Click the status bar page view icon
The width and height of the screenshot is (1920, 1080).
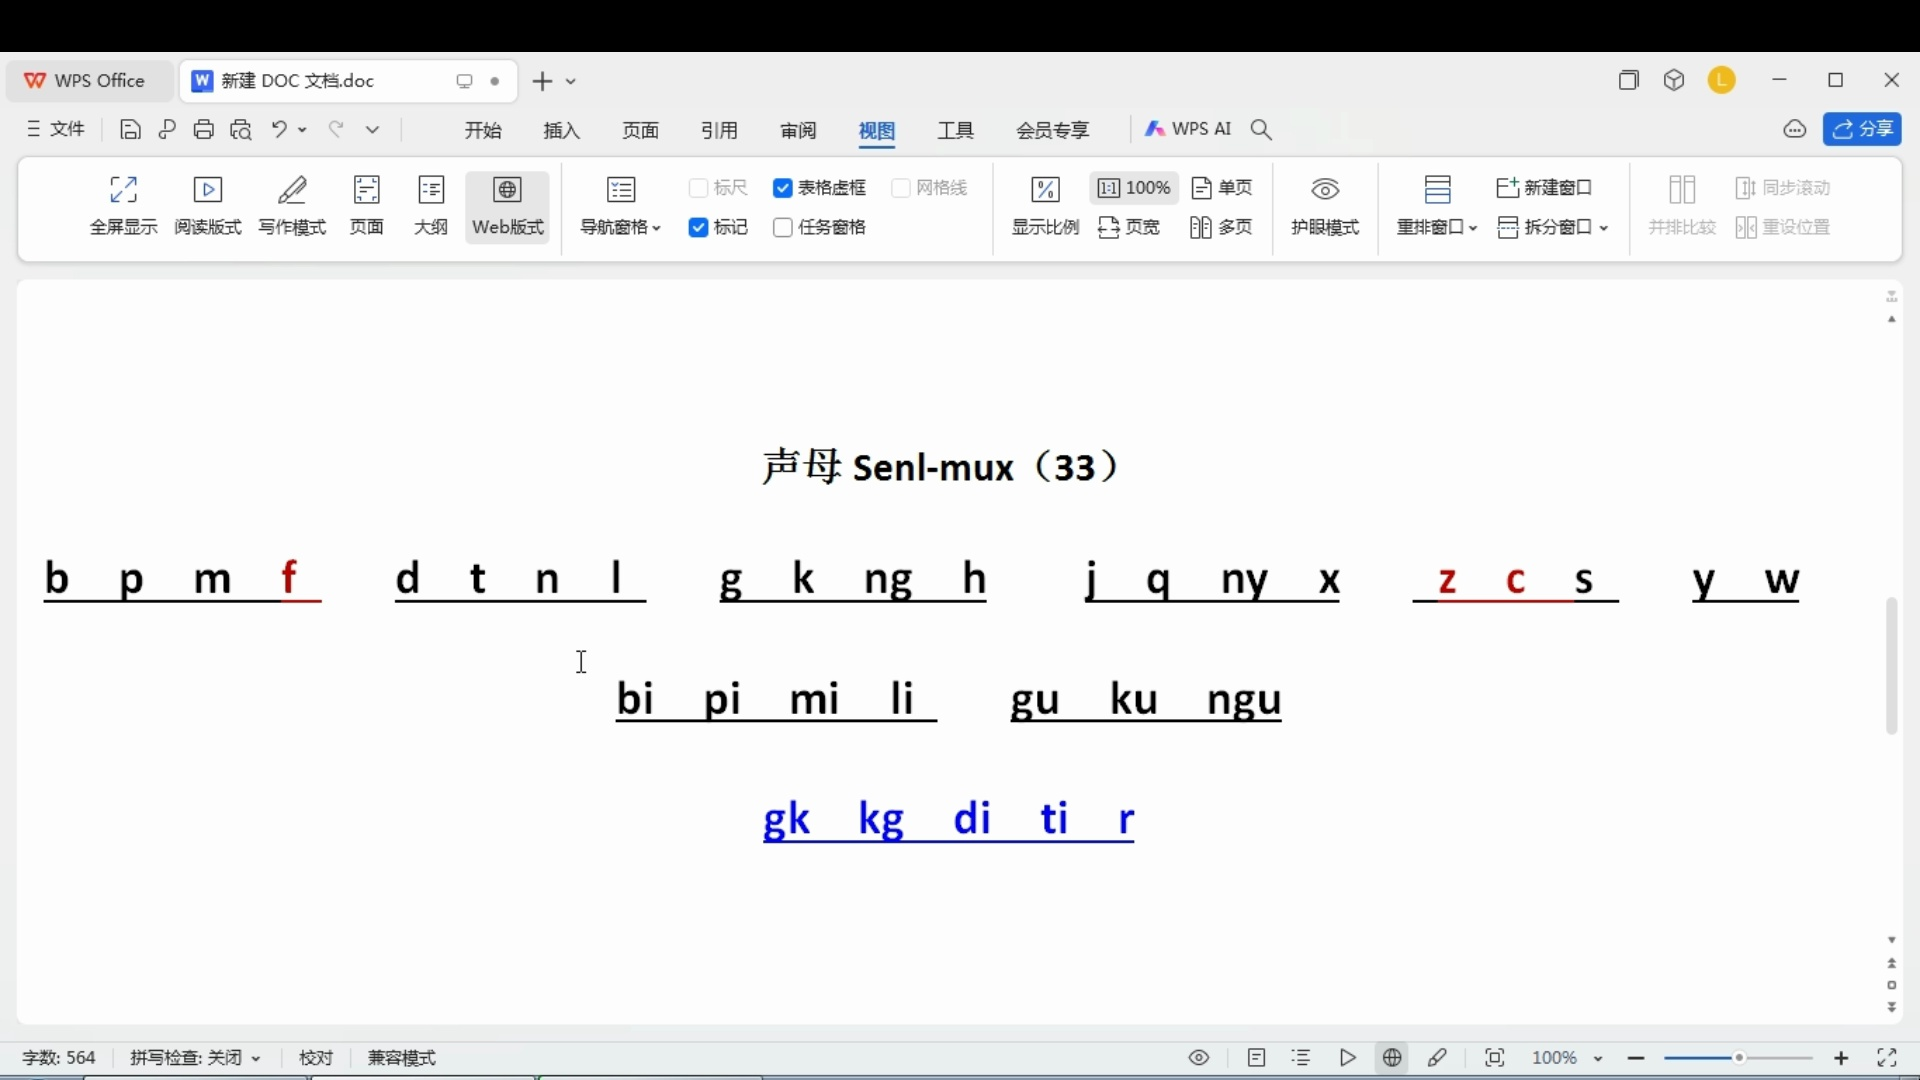1257,1058
